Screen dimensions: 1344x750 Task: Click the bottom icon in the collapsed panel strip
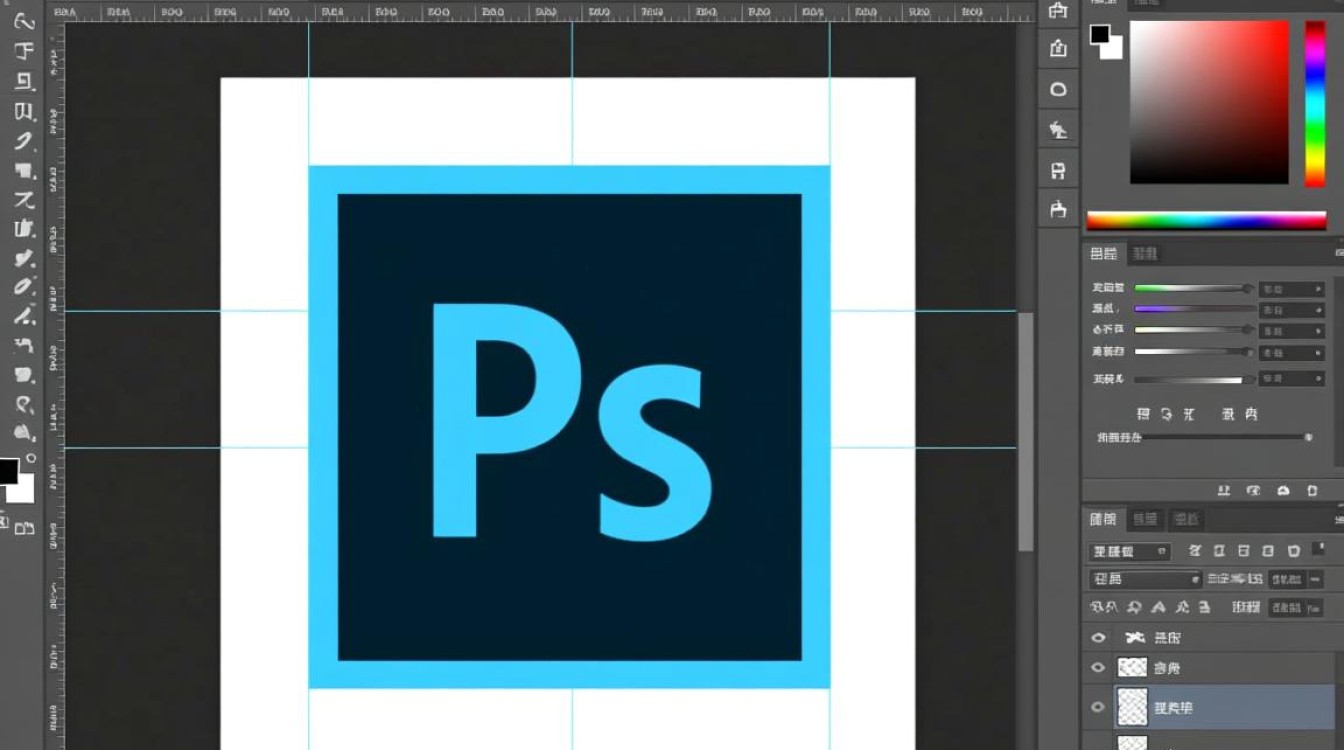pos(1058,209)
